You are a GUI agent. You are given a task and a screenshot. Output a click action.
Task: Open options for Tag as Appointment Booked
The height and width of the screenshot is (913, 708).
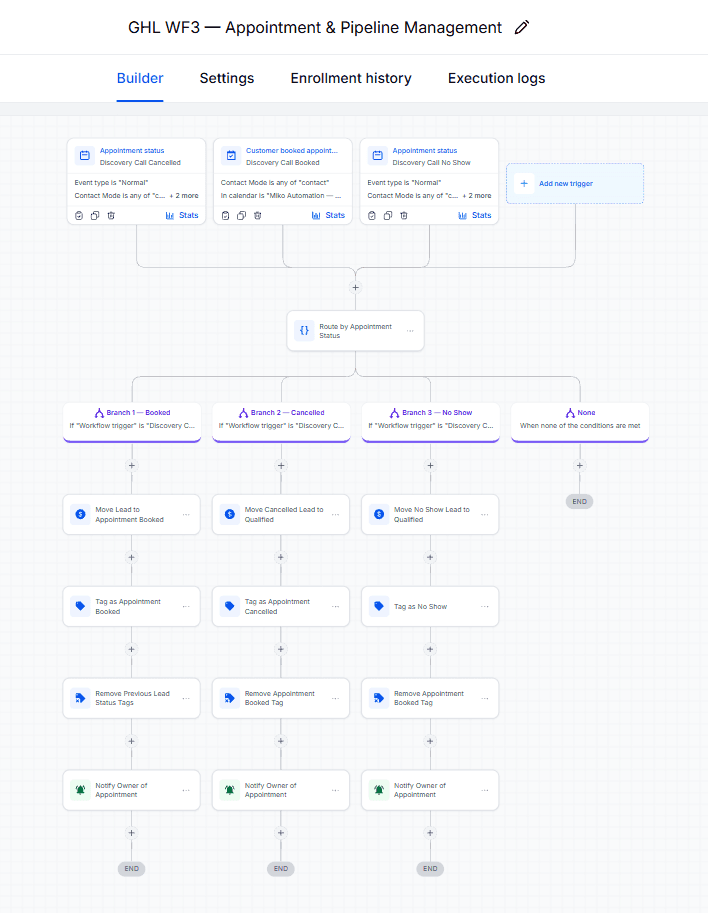coord(186,607)
